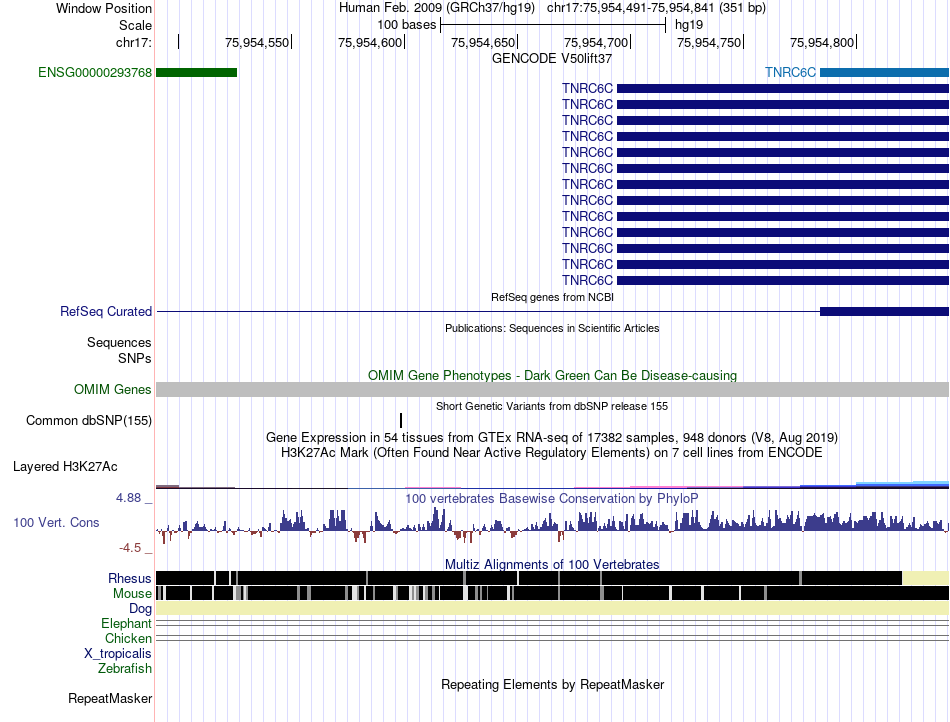Open the H3K27Ac Mark track title
The image size is (950, 722).
coord(552,452)
